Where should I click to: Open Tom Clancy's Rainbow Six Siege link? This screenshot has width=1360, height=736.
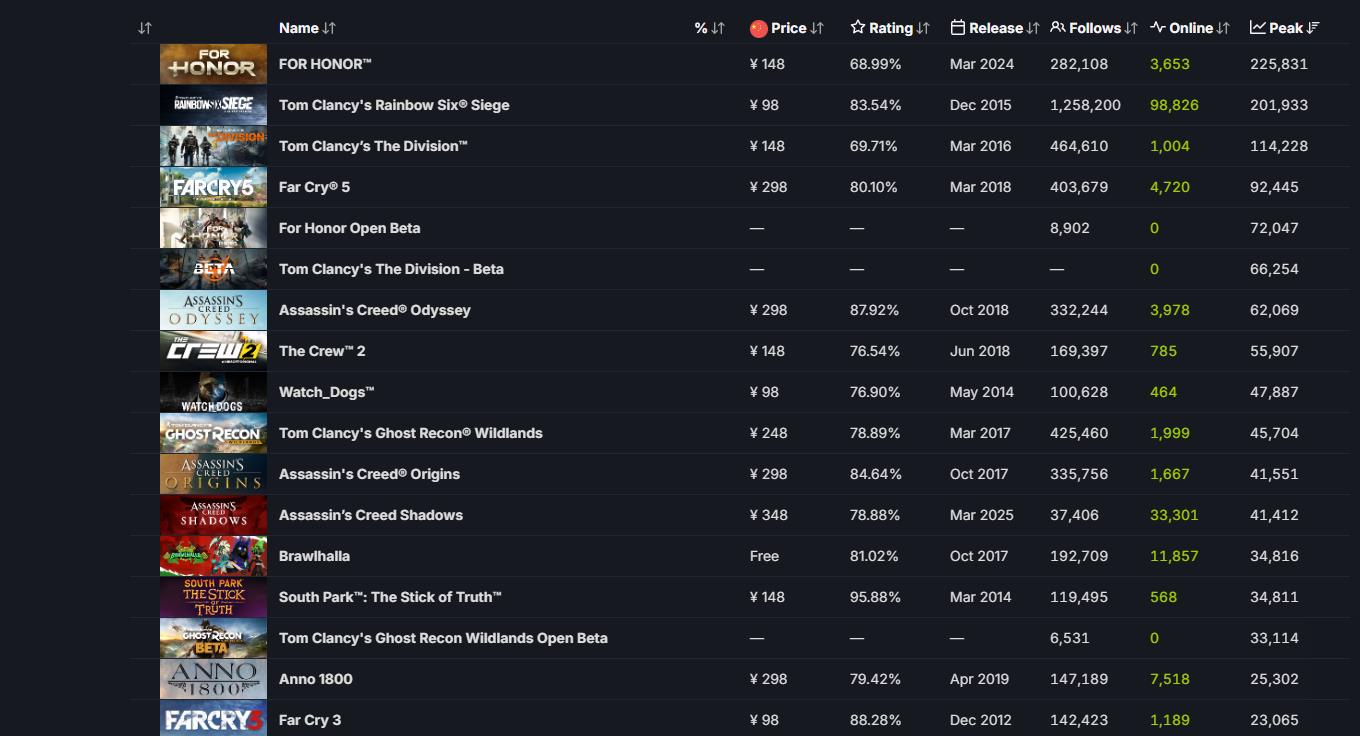(x=394, y=105)
